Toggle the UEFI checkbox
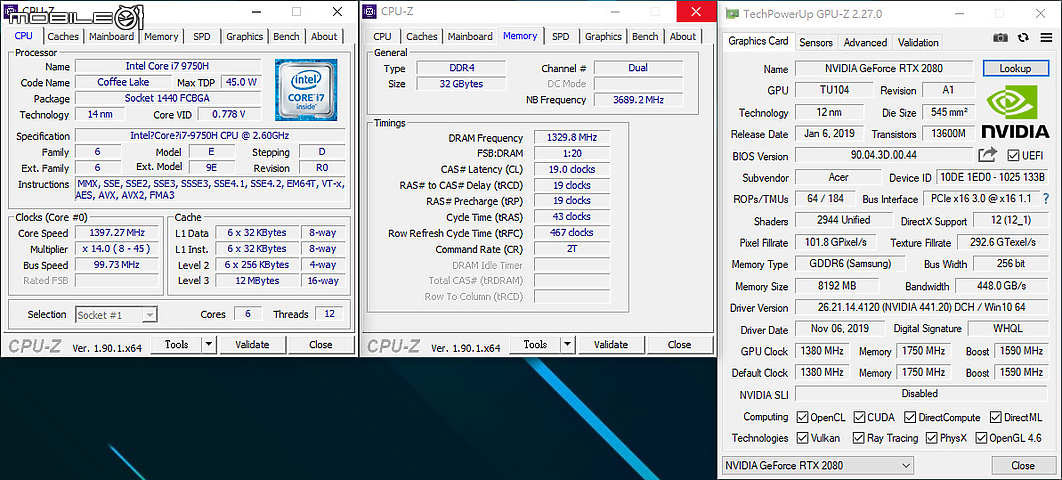Screen dimensions: 1062x480 coord(1013,156)
